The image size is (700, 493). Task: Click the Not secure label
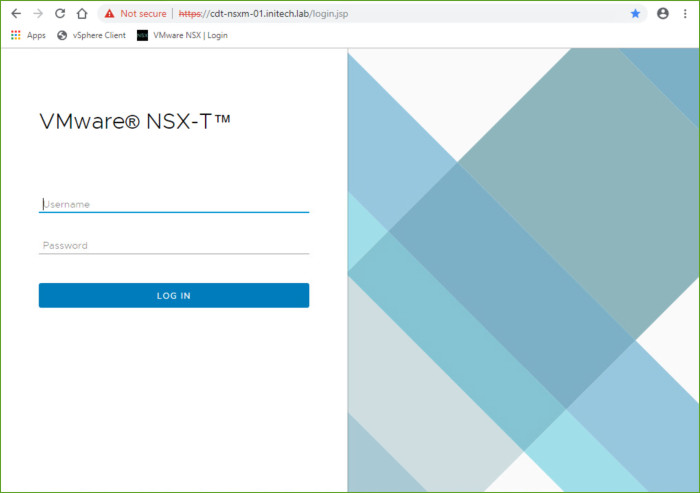143,14
